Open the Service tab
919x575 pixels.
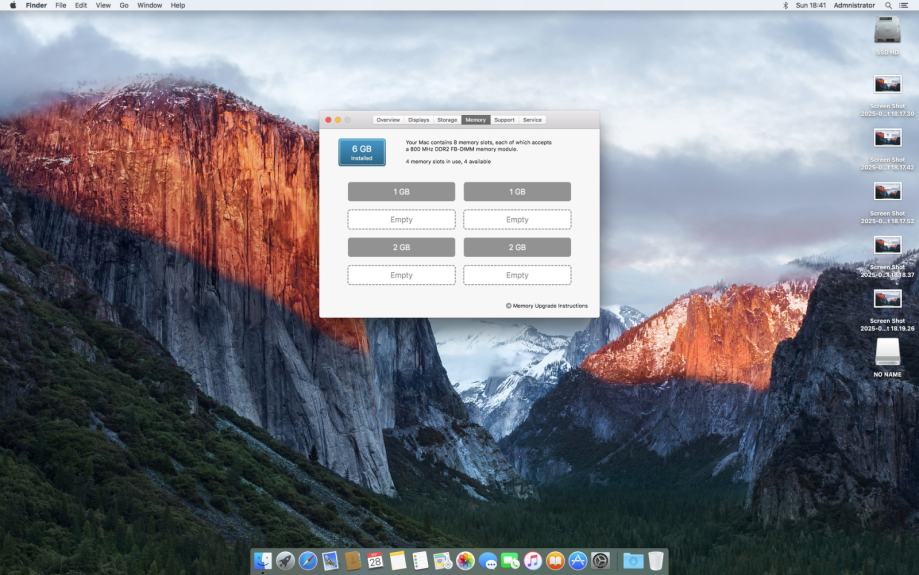[532, 120]
